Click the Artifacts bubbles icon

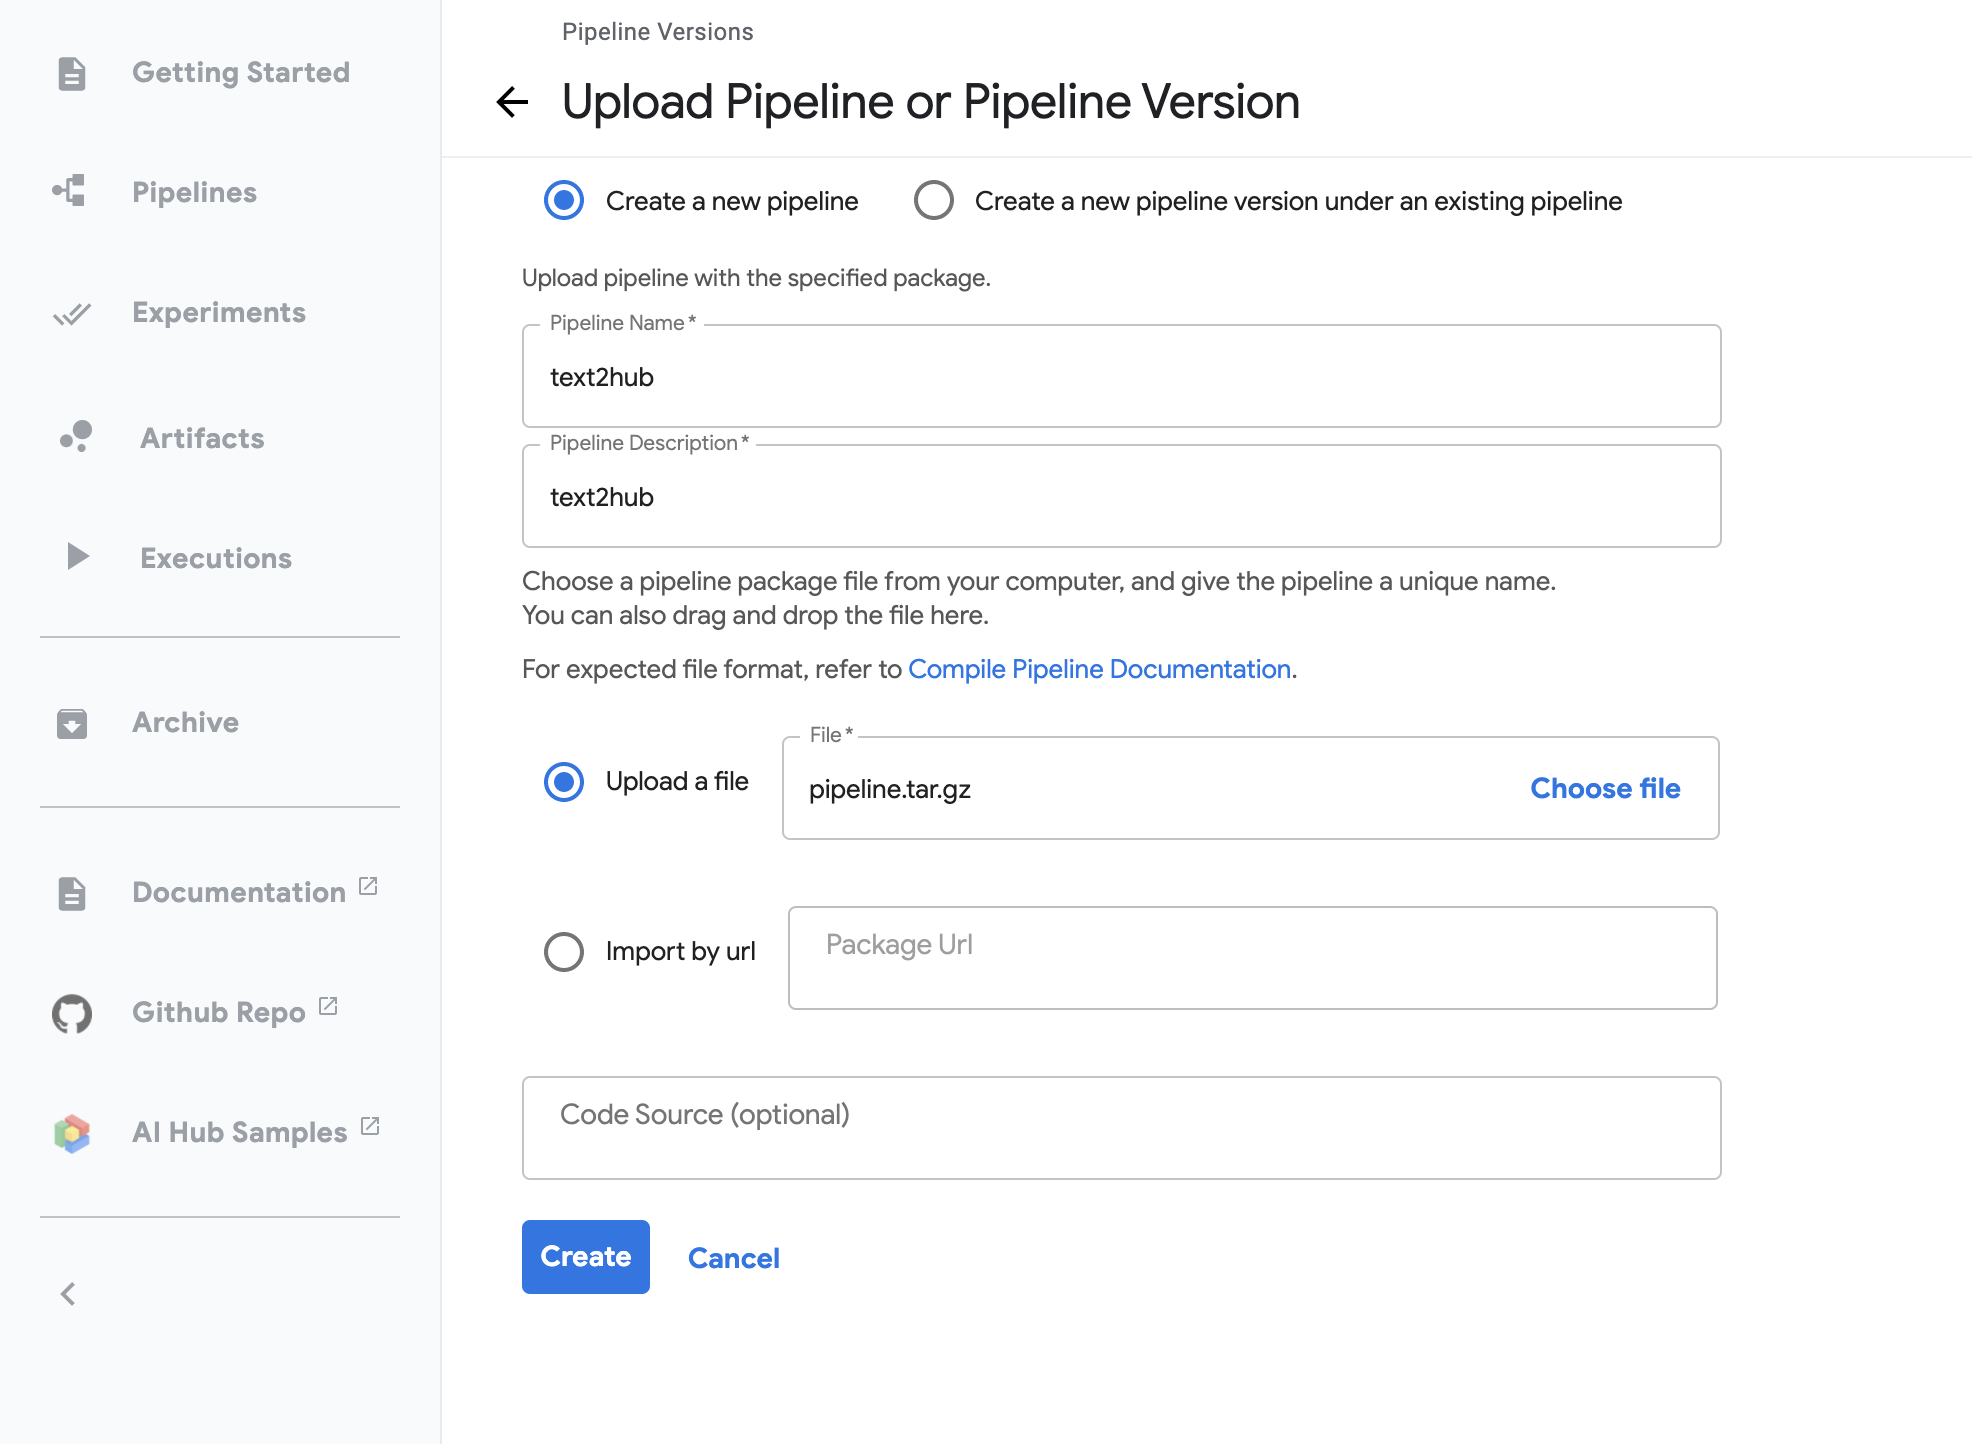coord(76,437)
